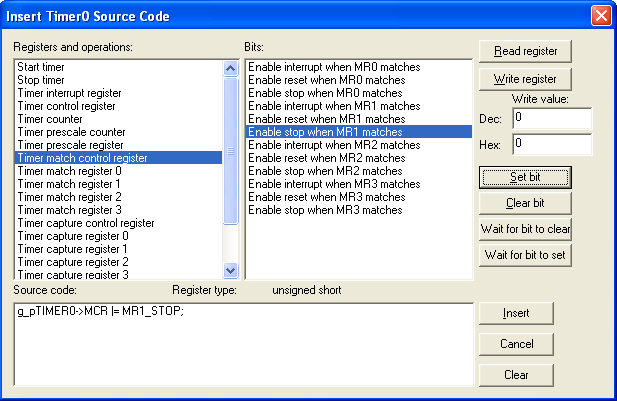Click the Write register button
Image resolution: width=617 pixels, height=401 pixels.
click(525, 79)
